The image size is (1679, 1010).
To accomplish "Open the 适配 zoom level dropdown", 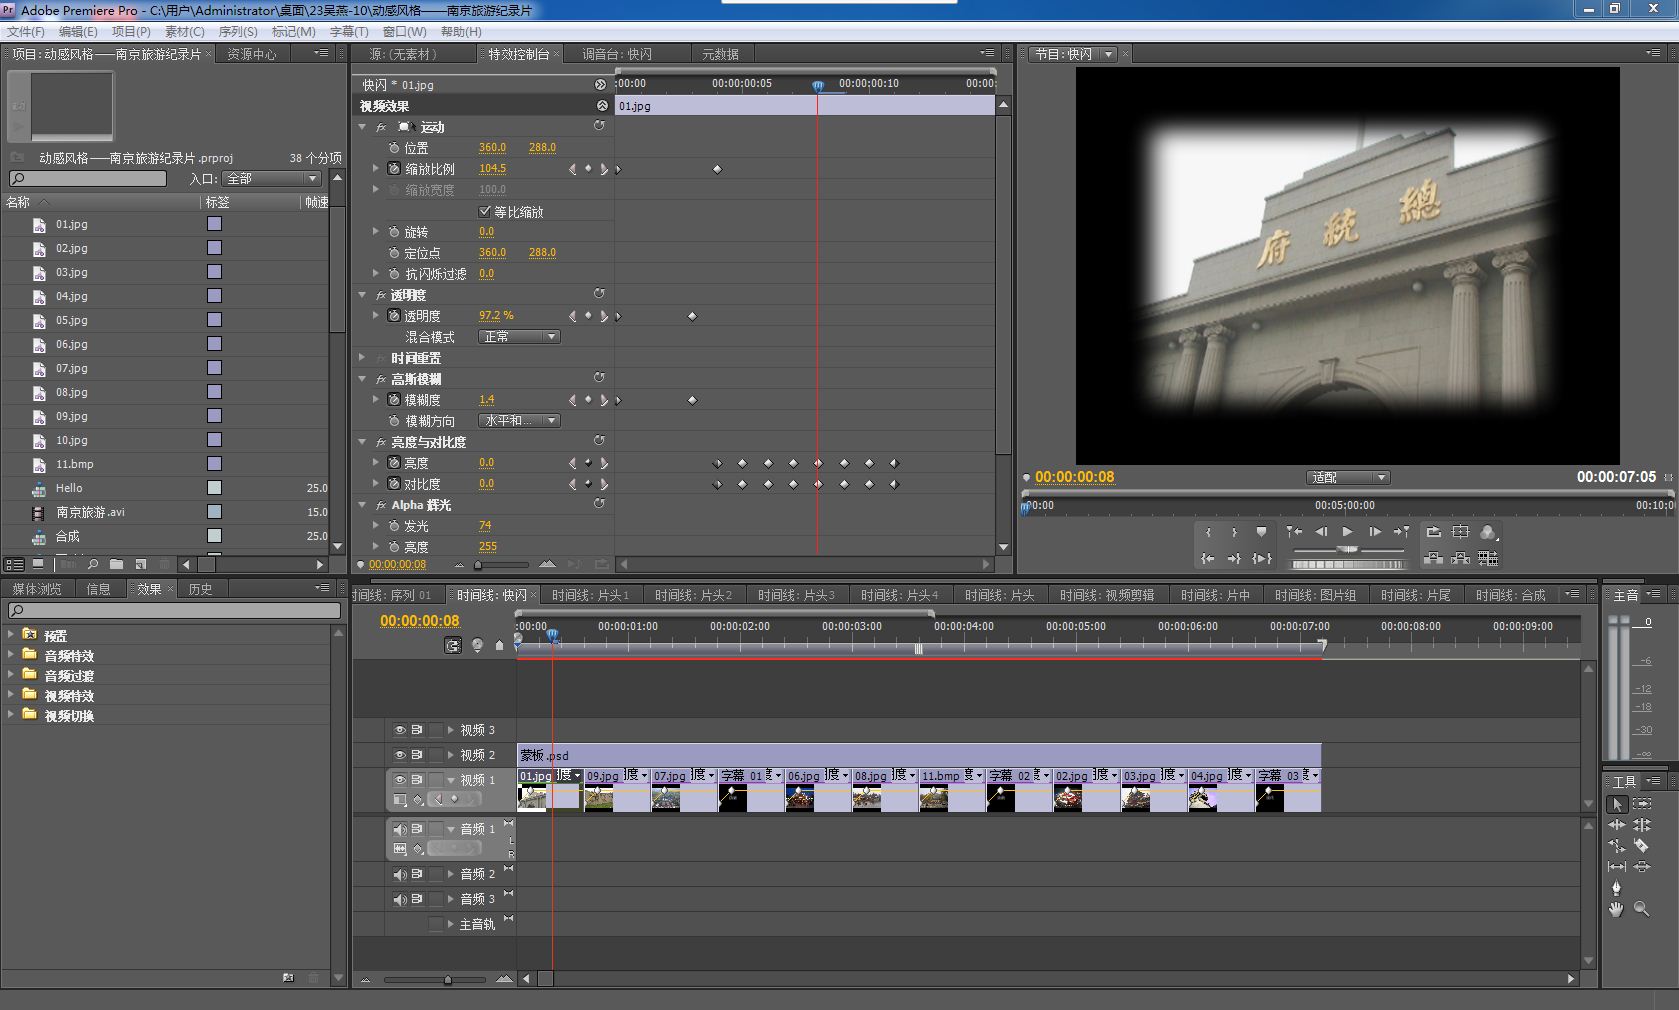I will click(x=1348, y=478).
